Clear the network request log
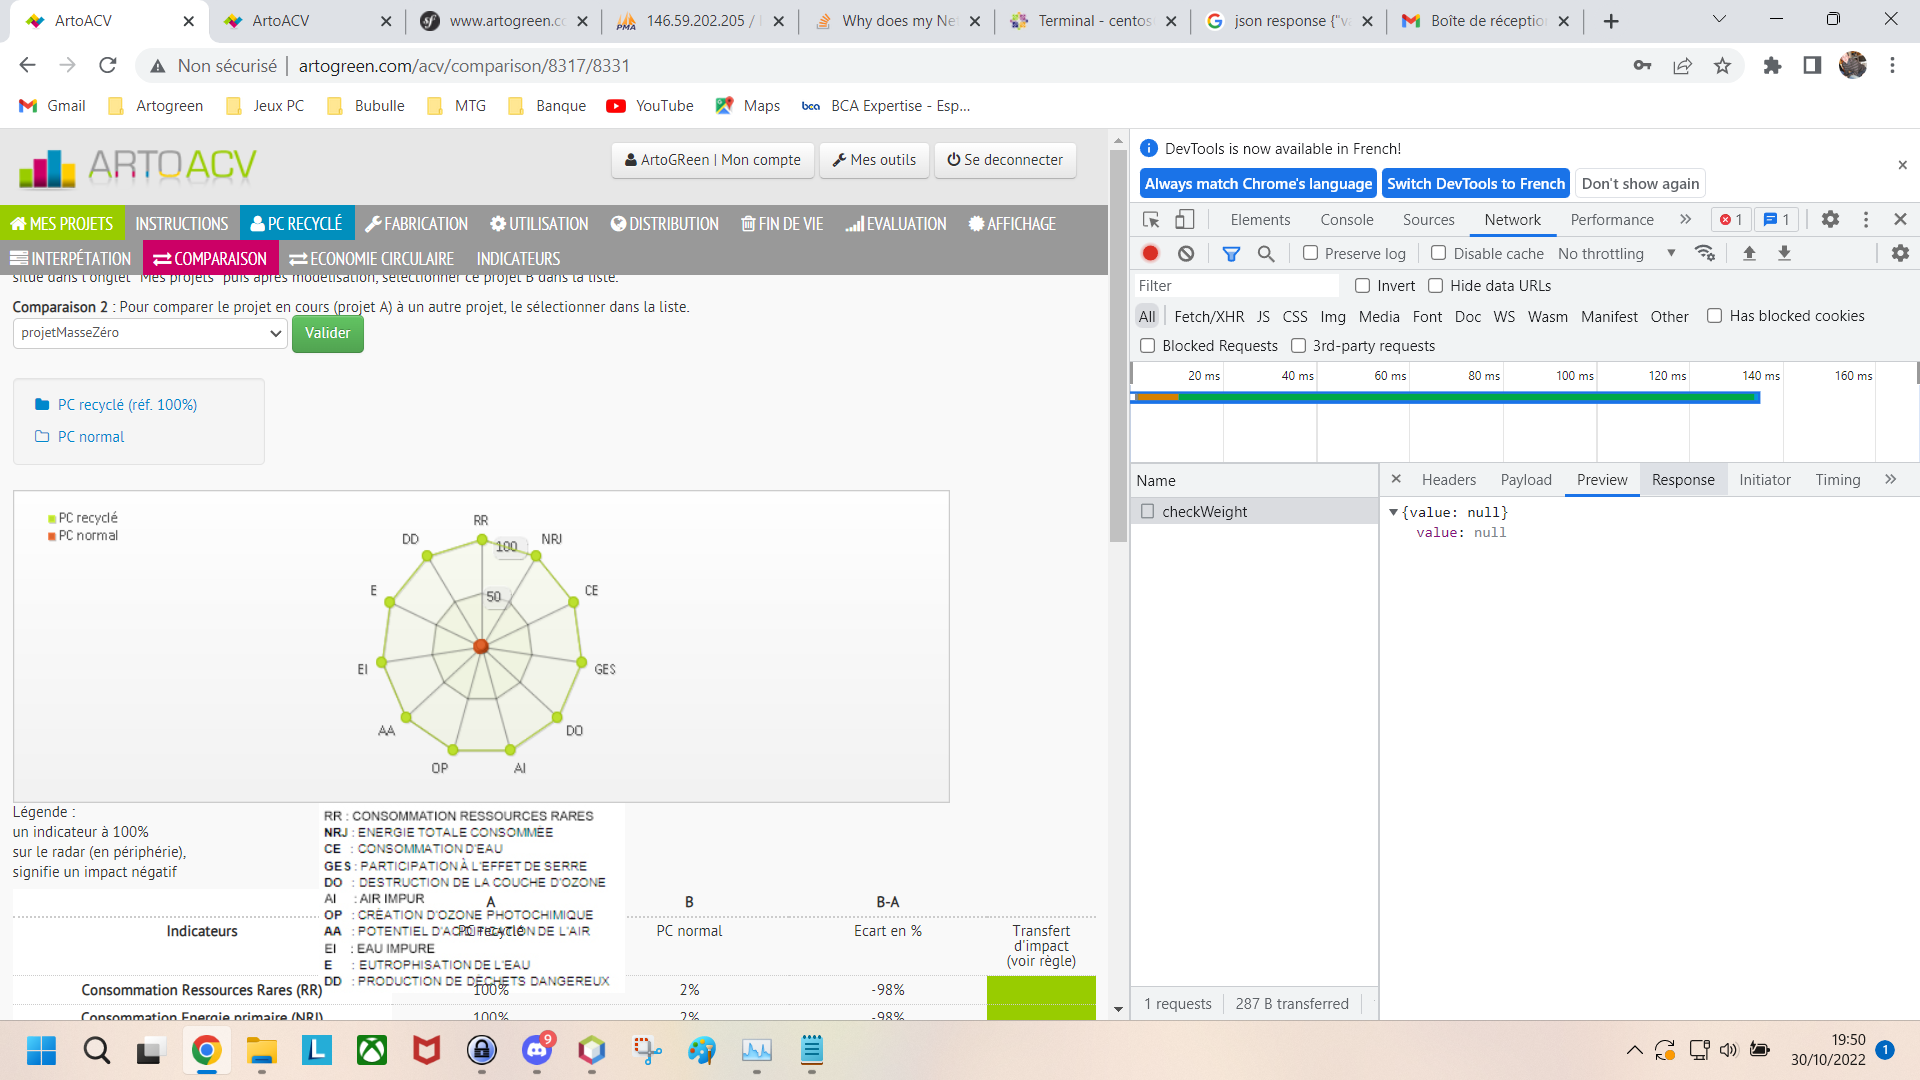Image resolution: width=1920 pixels, height=1080 pixels. pyautogui.click(x=1187, y=253)
